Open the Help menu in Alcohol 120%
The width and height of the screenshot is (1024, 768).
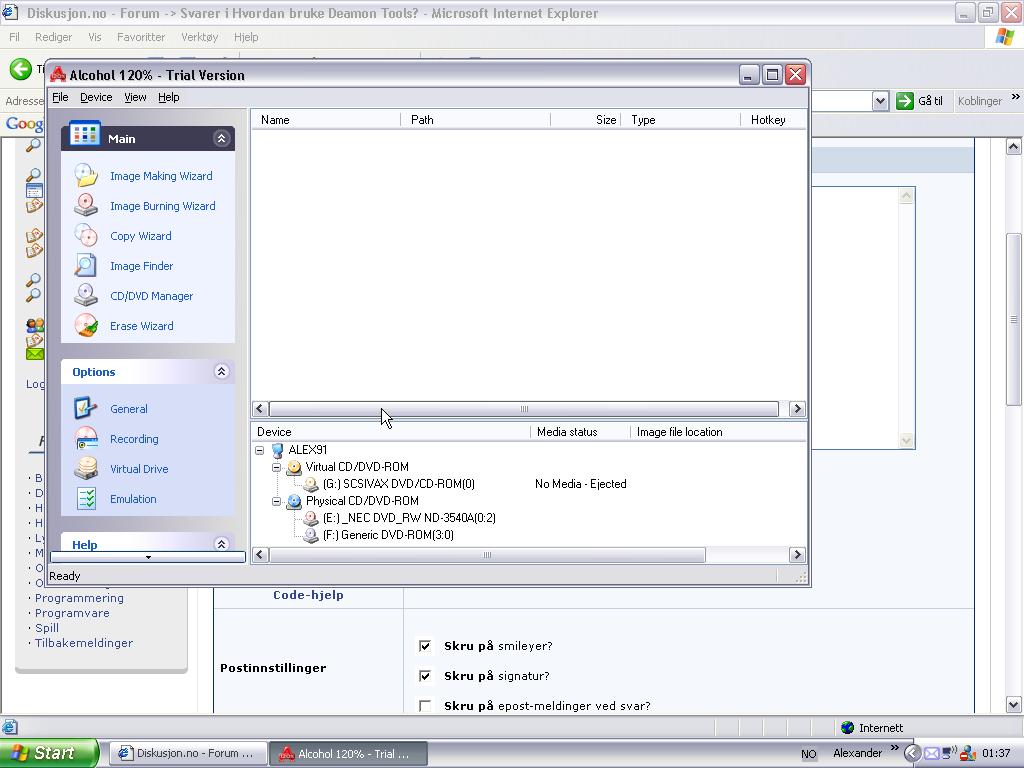coord(168,97)
